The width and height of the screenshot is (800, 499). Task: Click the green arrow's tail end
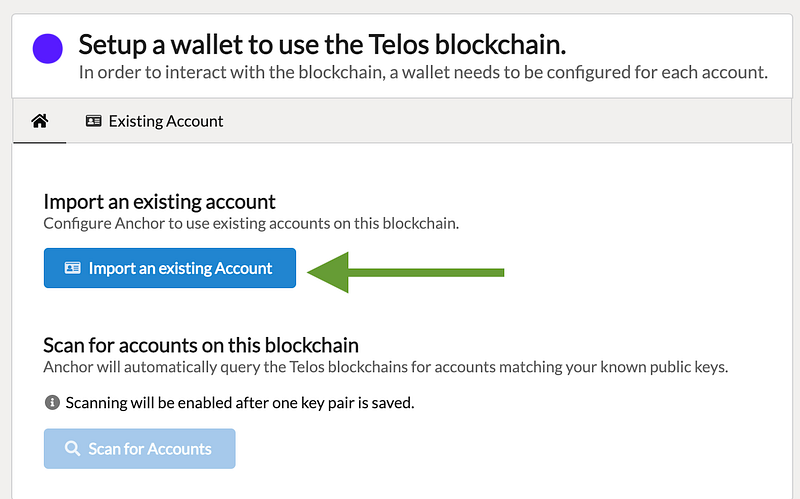click(x=498, y=271)
